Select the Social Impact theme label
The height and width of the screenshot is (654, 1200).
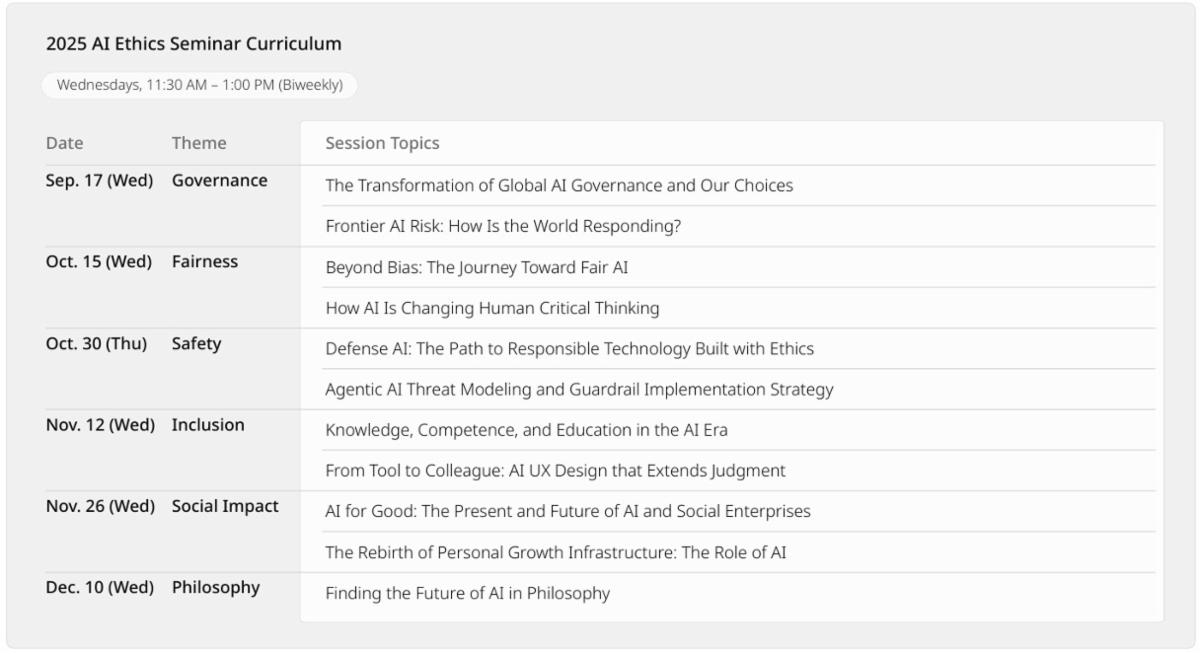pos(225,507)
